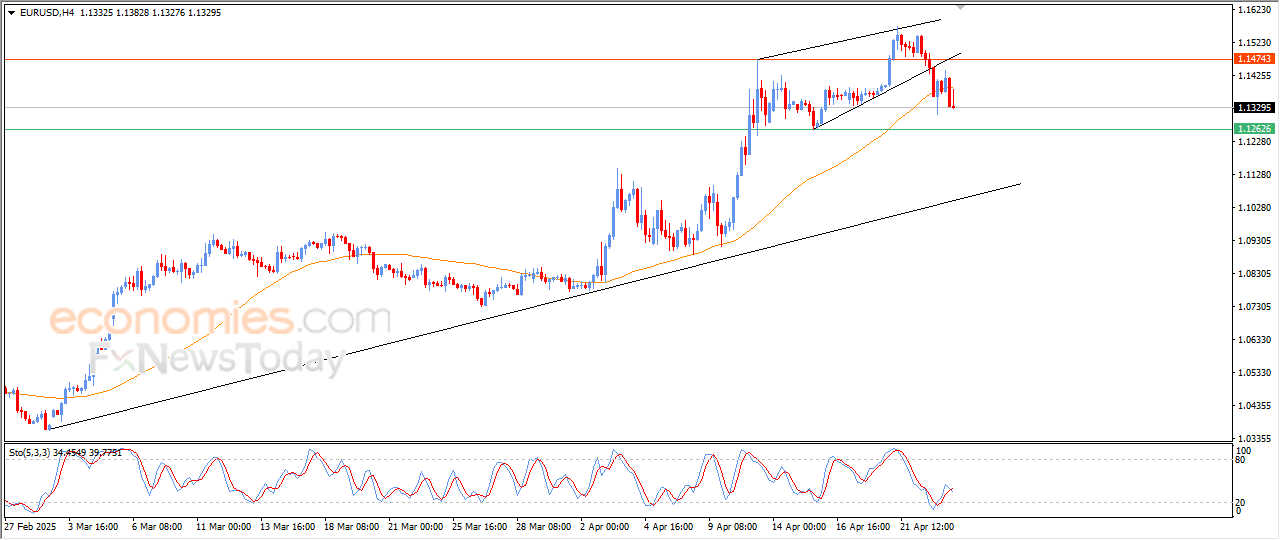Click the orange 1.14743 price tag
The image size is (1280, 540).
pos(1254,59)
